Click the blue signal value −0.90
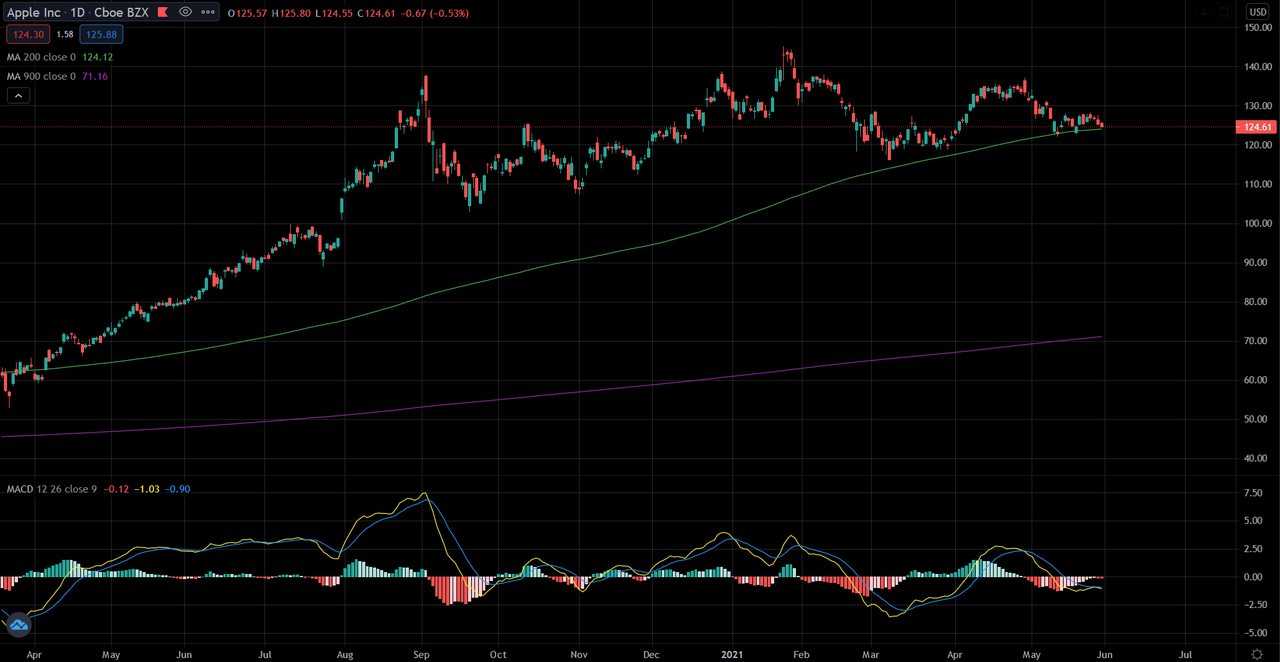The height and width of the screenshot is (662, 1280). 178,489
